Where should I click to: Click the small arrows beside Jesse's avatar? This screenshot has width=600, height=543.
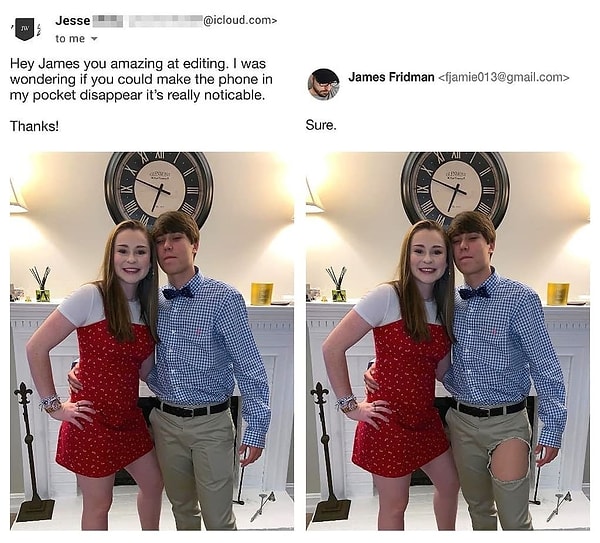40,28
